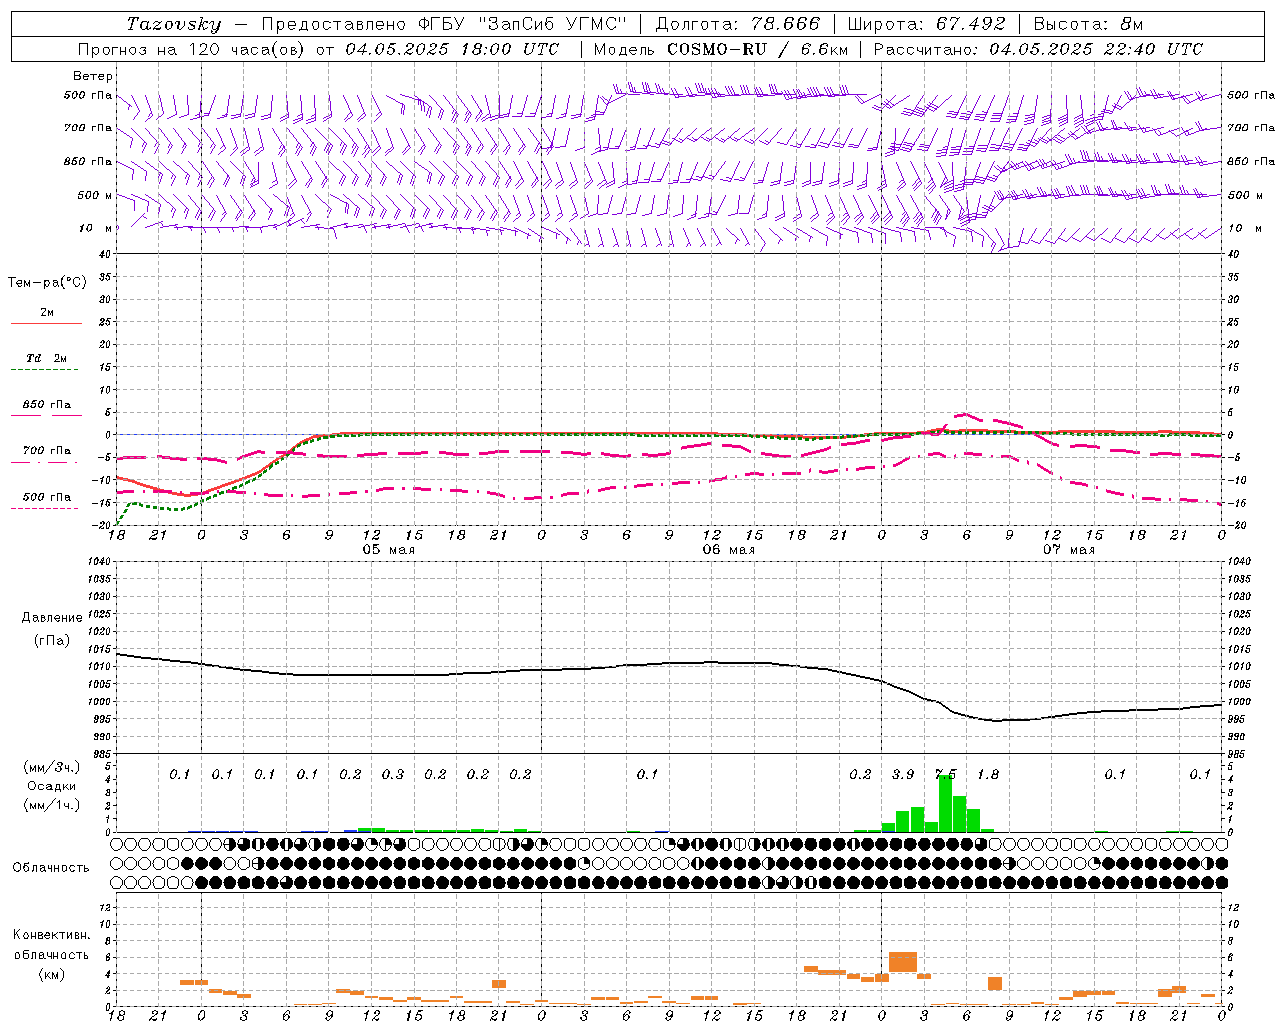The width and height of the screenshot is (1280, 1024).
Task: Click the "850 гПа" entry in temperature legend
Action: (47, 405)
